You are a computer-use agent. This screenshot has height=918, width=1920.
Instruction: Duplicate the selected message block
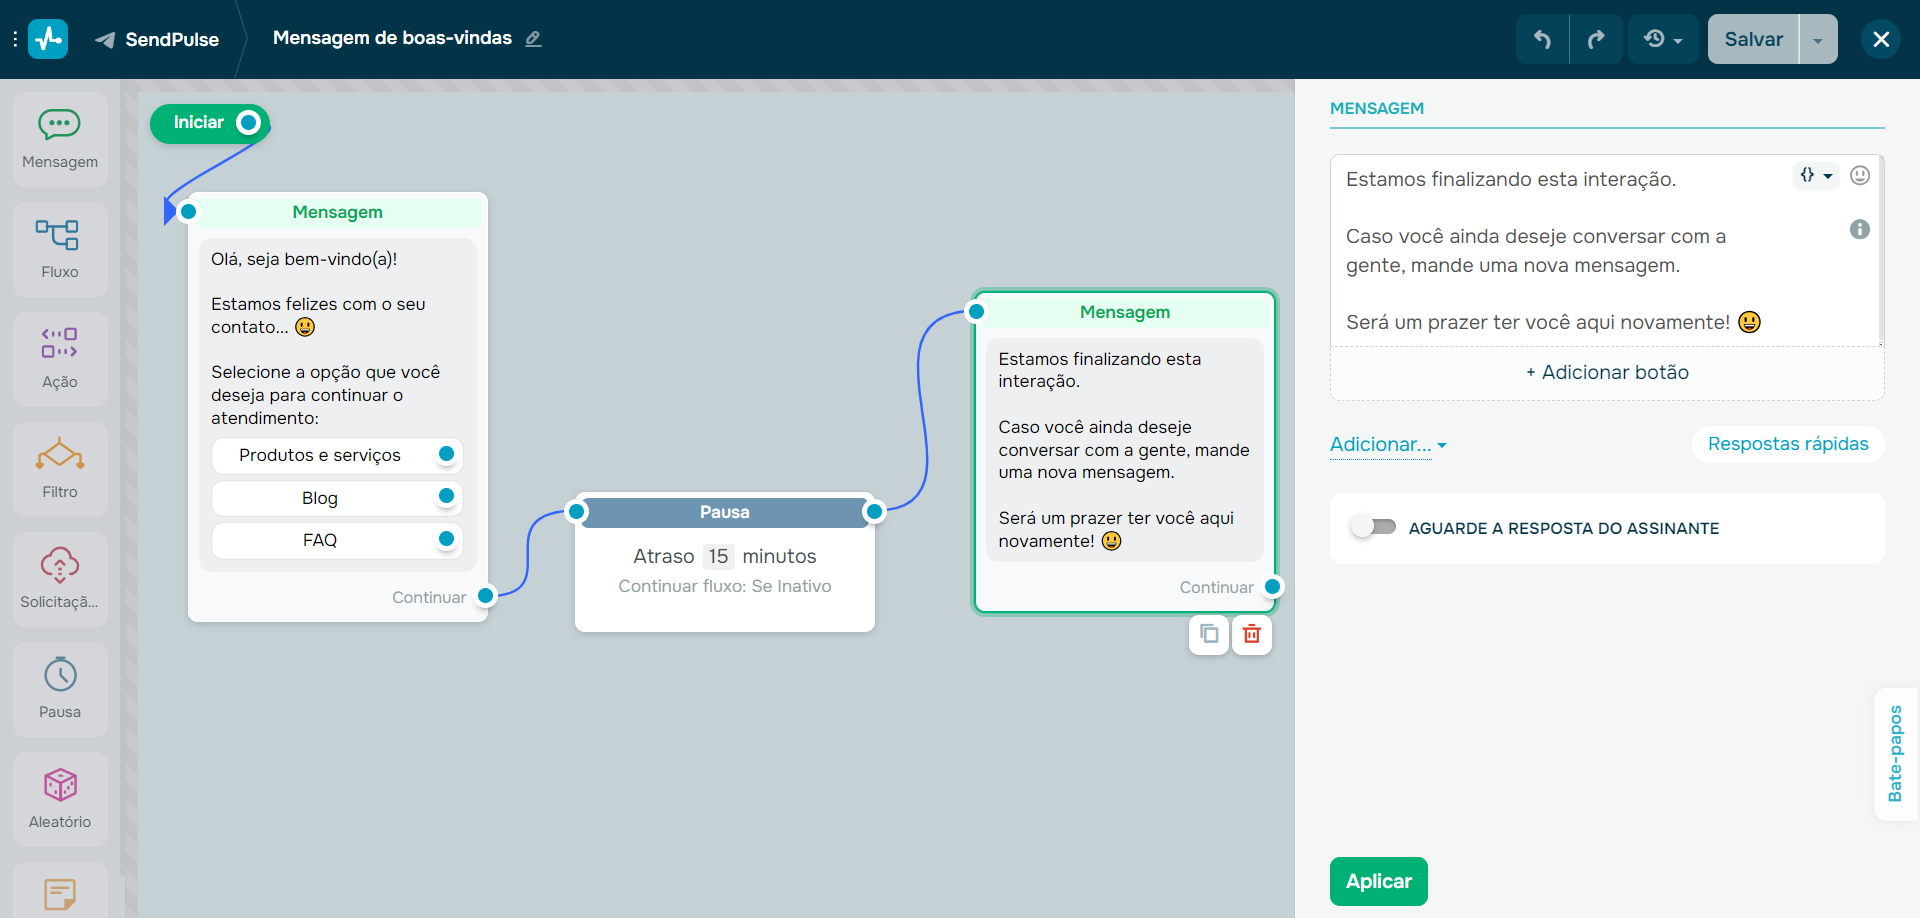pyautogui.click(x=1209, y=634)
